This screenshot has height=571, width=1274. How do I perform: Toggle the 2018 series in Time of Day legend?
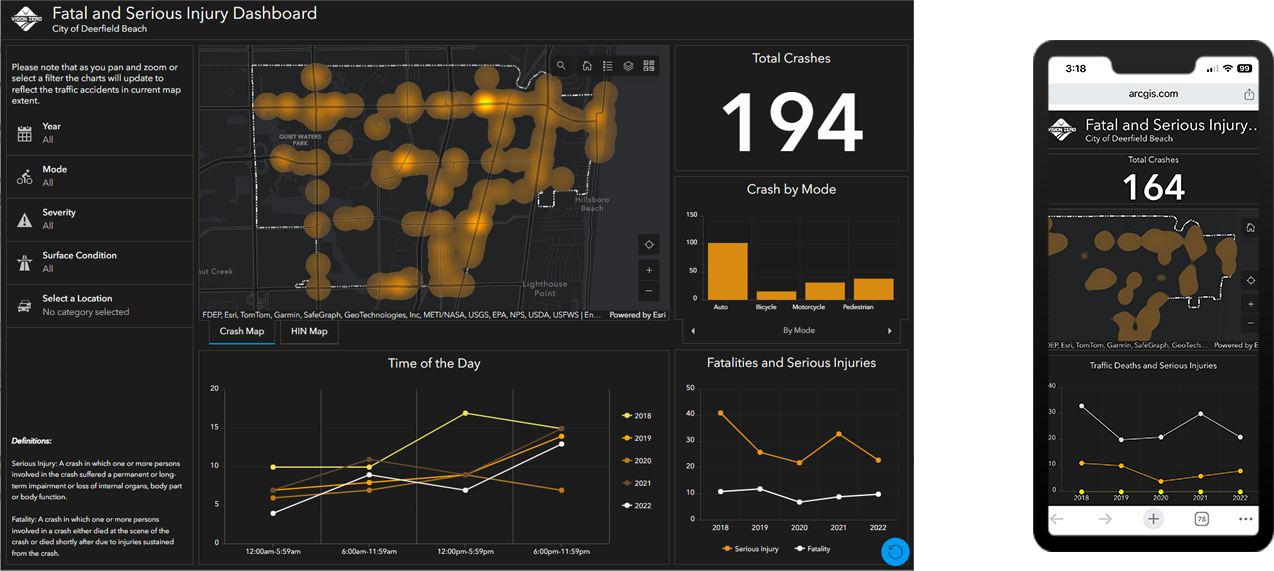pyautogui.click(x=635, y=415)
